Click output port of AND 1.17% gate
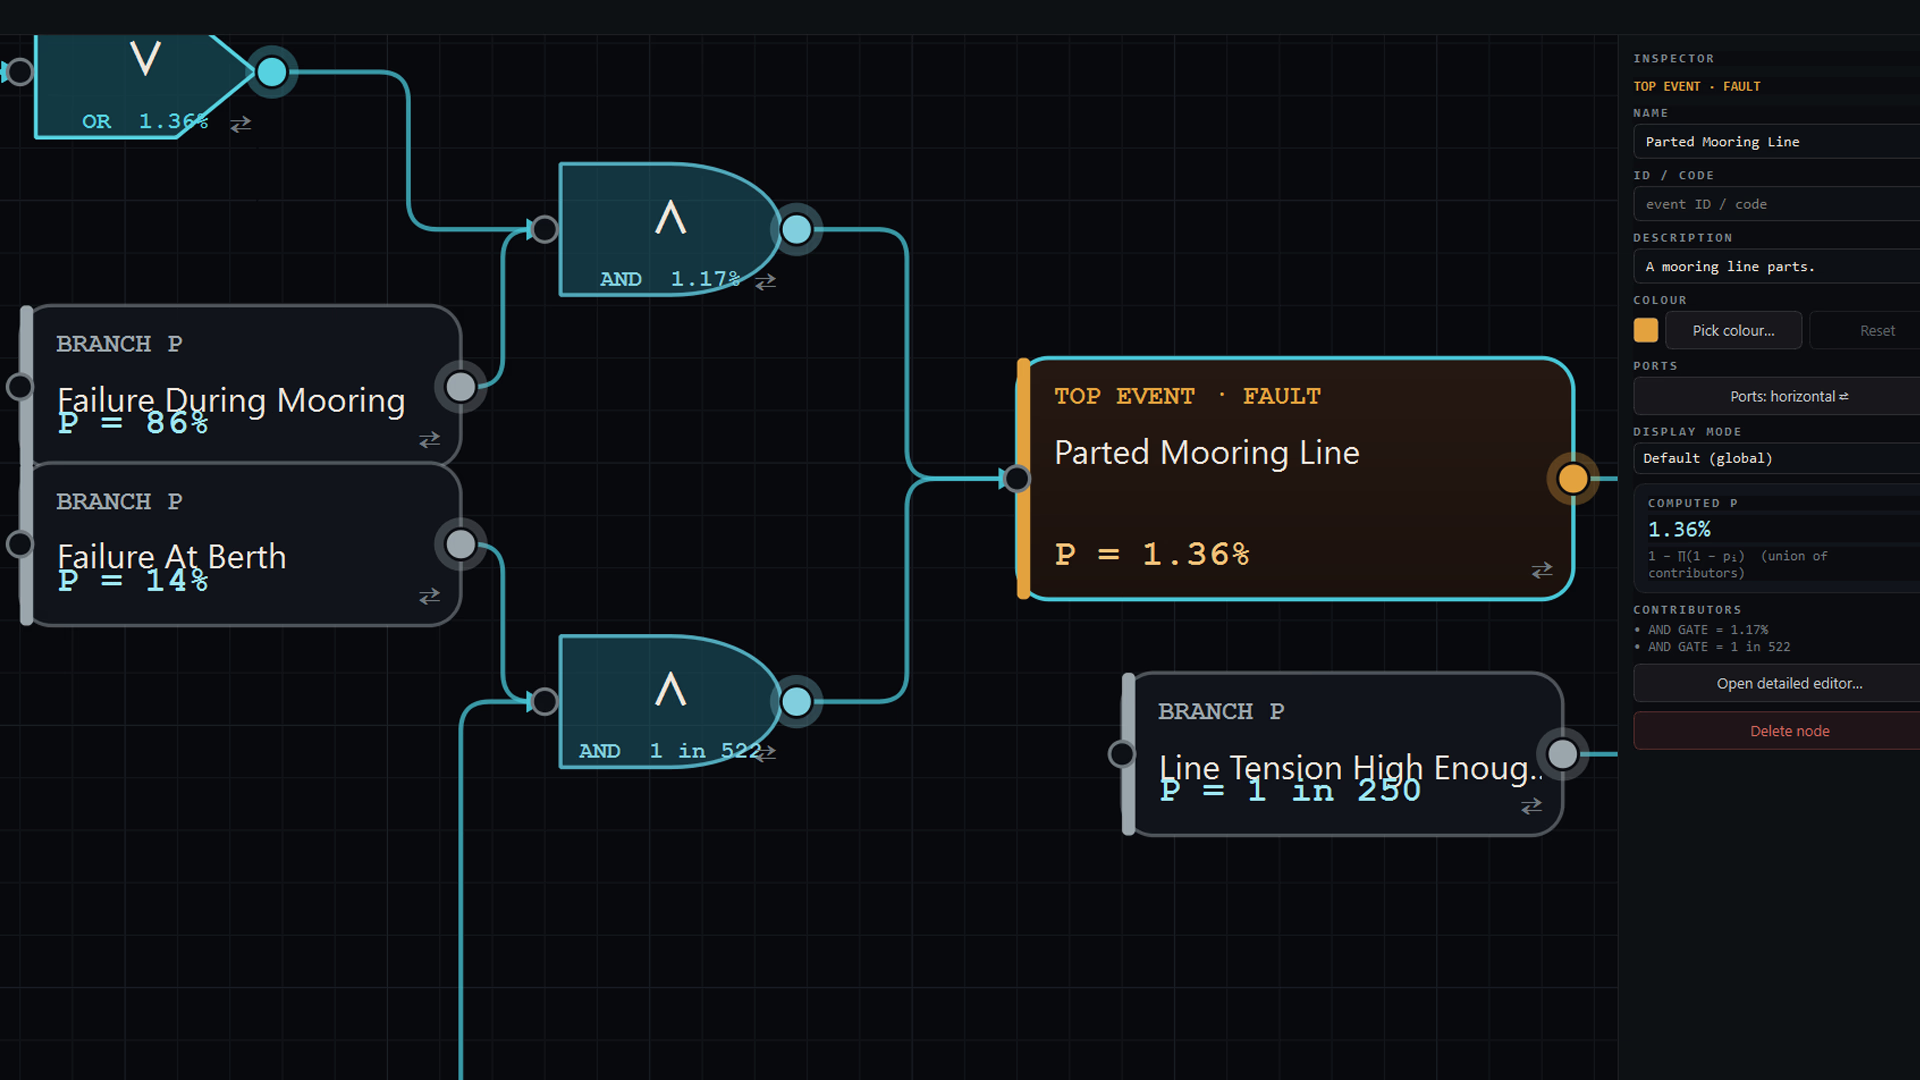1920x1080 pixels. [796, 230]
